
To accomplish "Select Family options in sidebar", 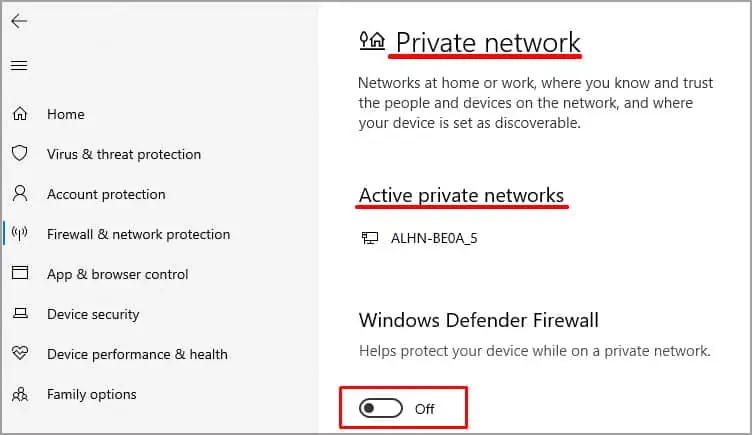I will point(92,394).
